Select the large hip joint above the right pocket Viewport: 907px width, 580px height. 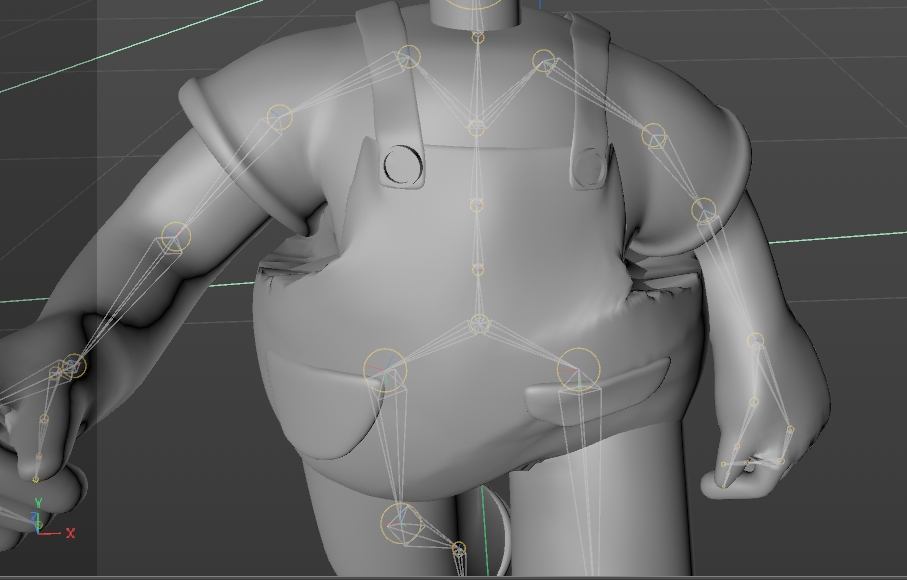coord(578,370)
